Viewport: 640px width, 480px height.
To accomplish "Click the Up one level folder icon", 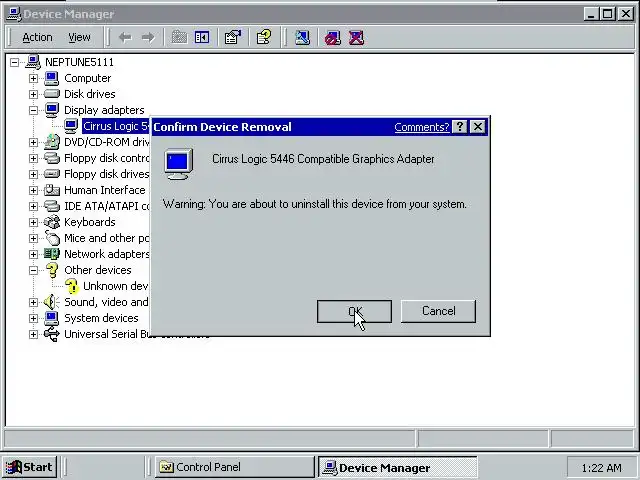I will [179, 38].
